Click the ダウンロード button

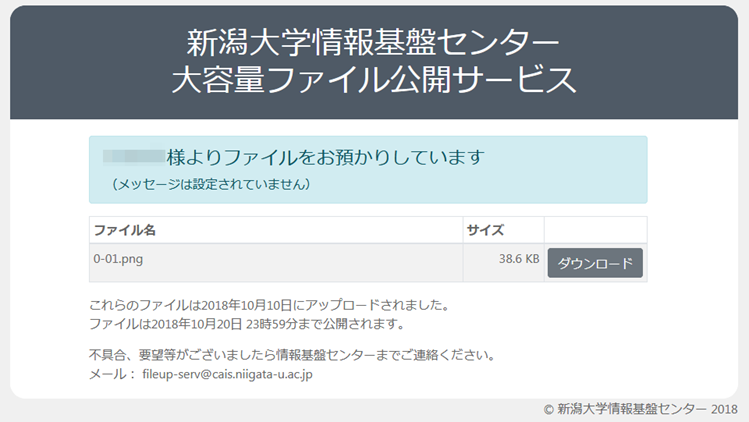coord(595,263)
